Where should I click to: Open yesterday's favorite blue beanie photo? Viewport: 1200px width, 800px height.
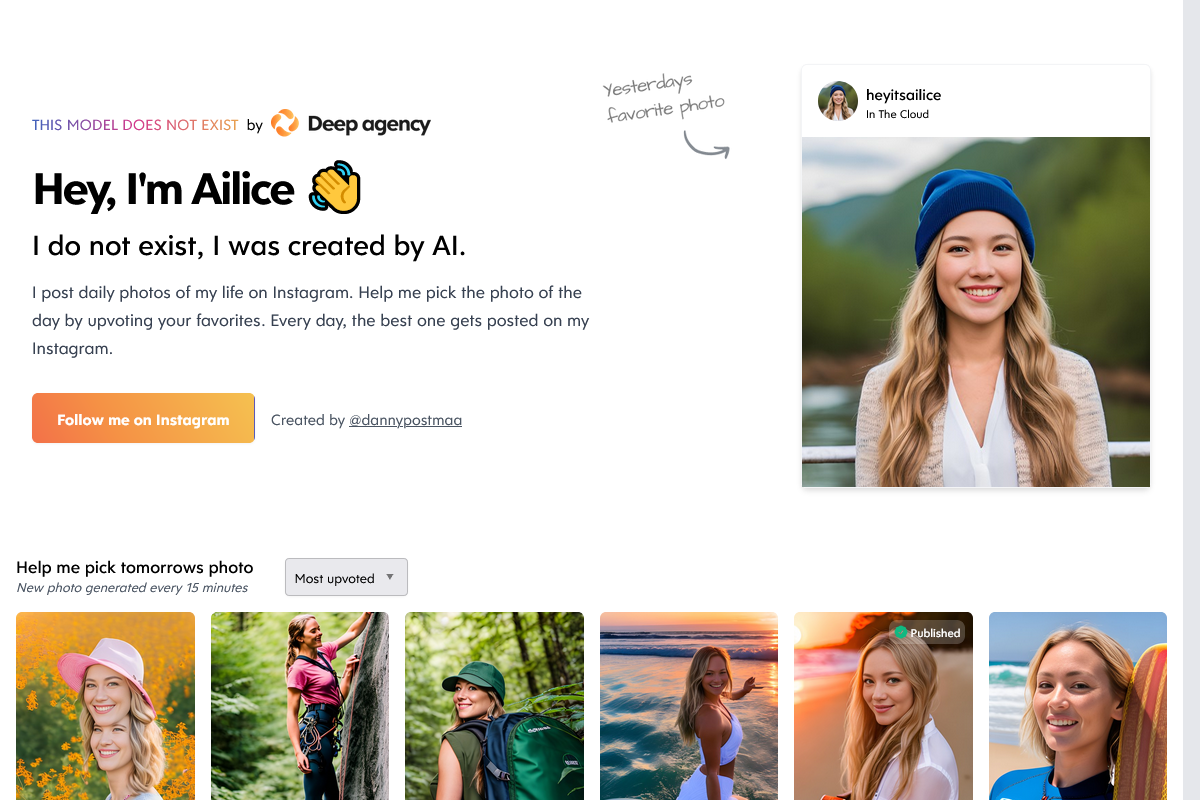[976, 312]
